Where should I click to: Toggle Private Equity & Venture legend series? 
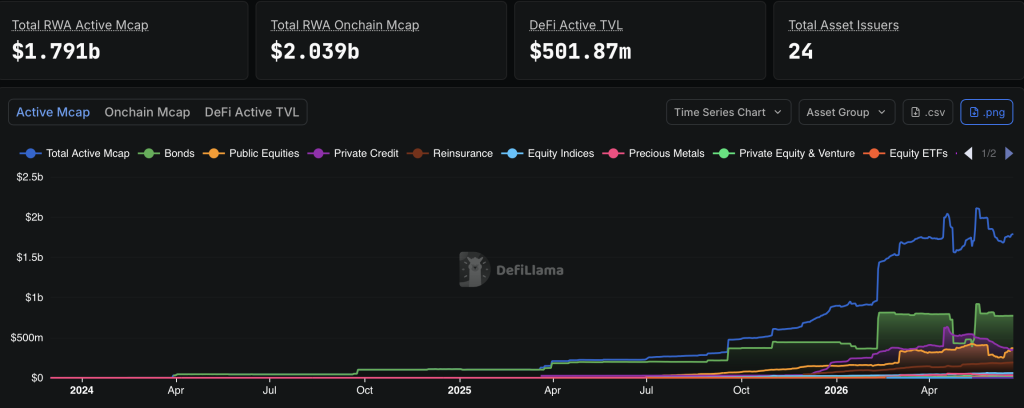click(784, 153)
